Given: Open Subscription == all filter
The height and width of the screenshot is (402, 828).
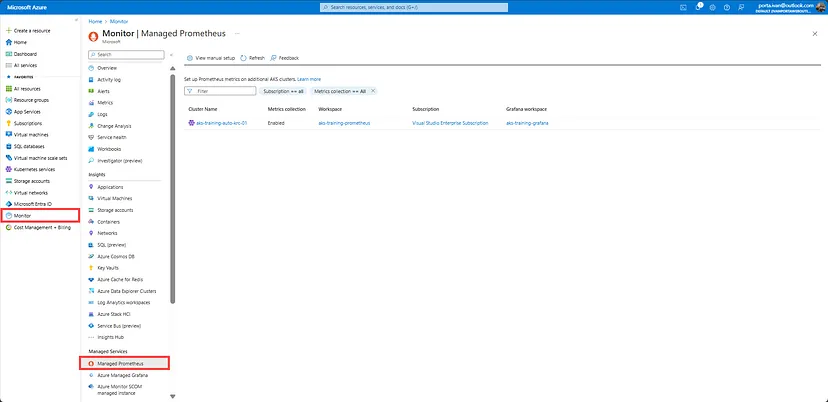Looking at the screenshot, I should 284,91.
